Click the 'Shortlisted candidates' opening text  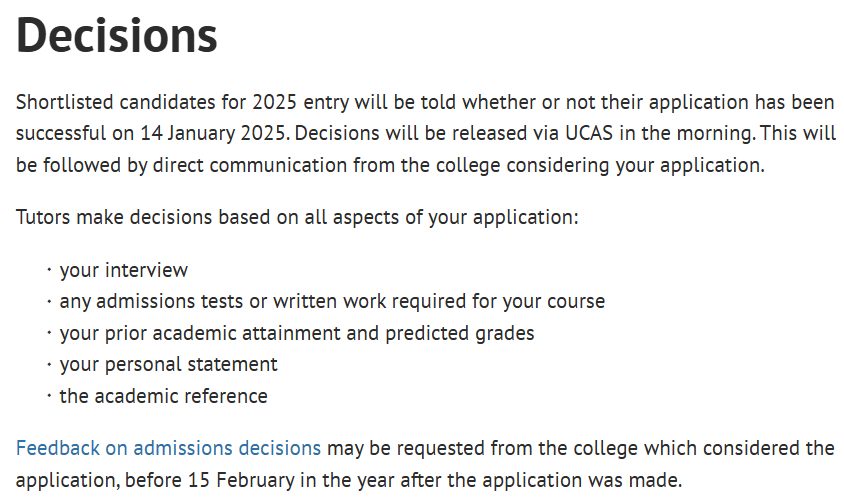coord(115,102)
